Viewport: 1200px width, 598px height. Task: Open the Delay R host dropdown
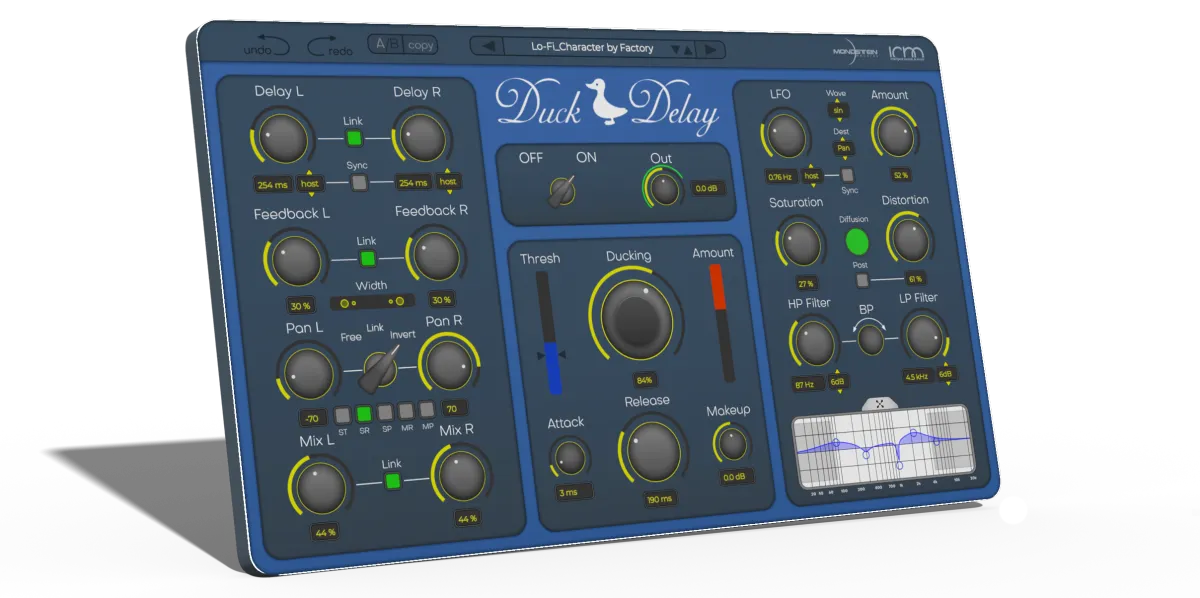[447, 181]
